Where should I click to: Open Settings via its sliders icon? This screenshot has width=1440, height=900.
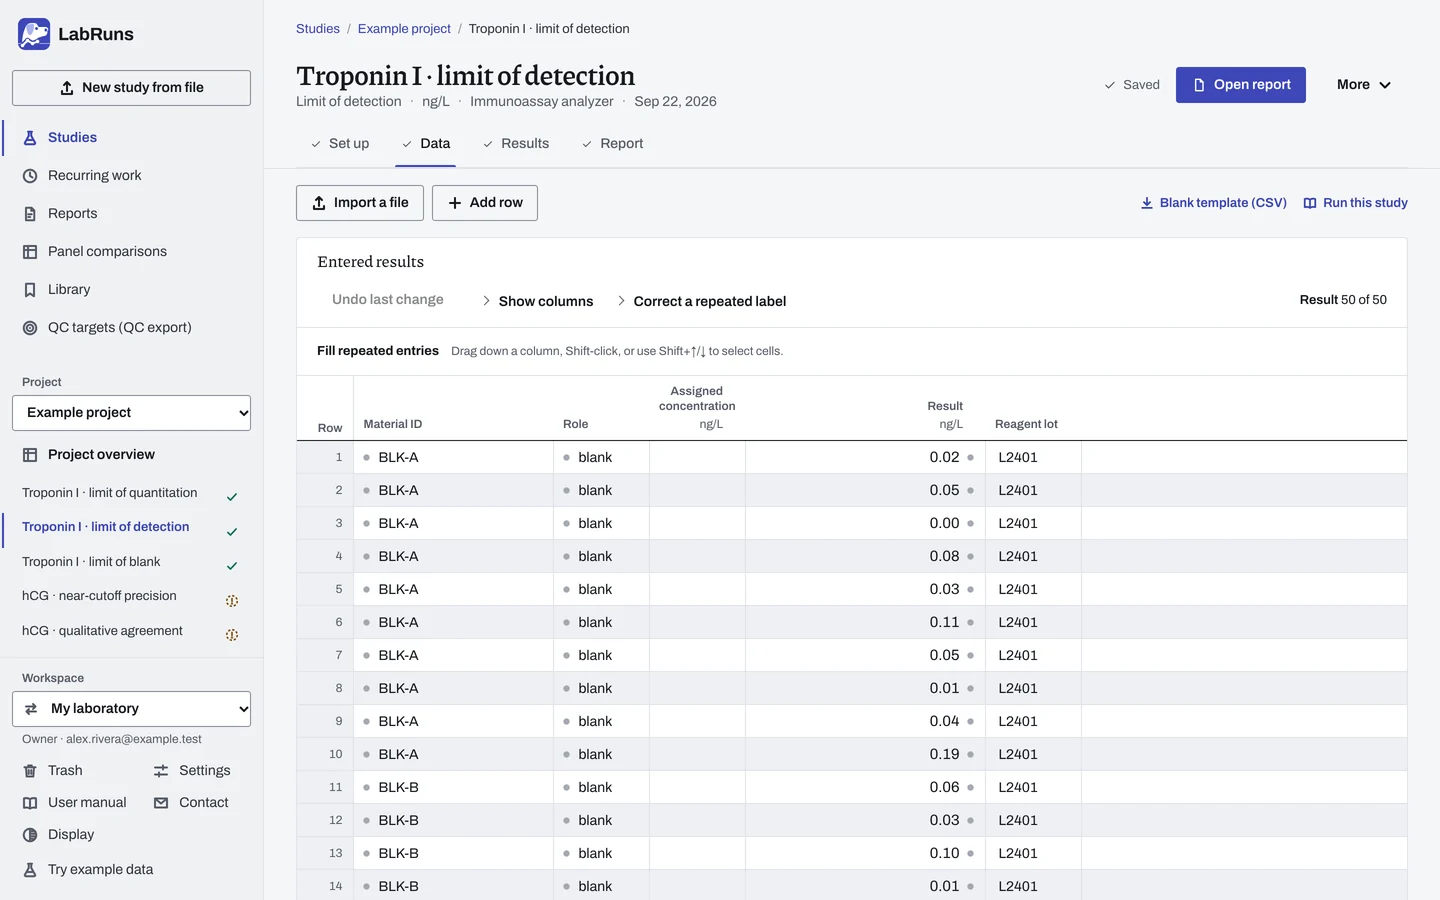tap(161, 771)
